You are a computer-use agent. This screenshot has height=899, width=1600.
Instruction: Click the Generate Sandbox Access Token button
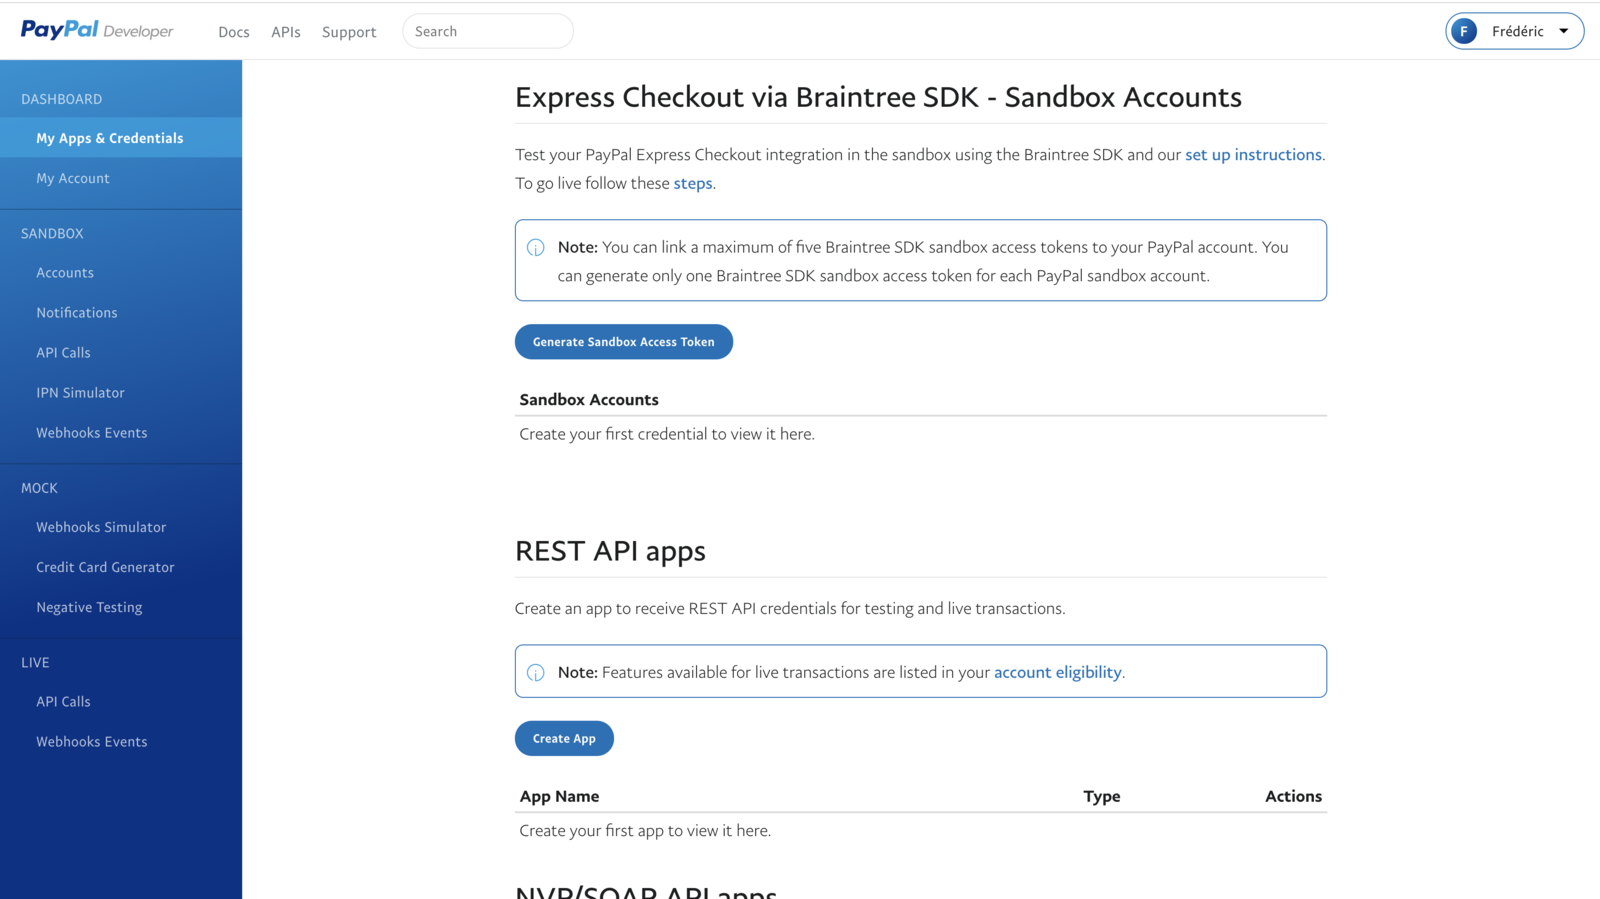pos(624,342)
